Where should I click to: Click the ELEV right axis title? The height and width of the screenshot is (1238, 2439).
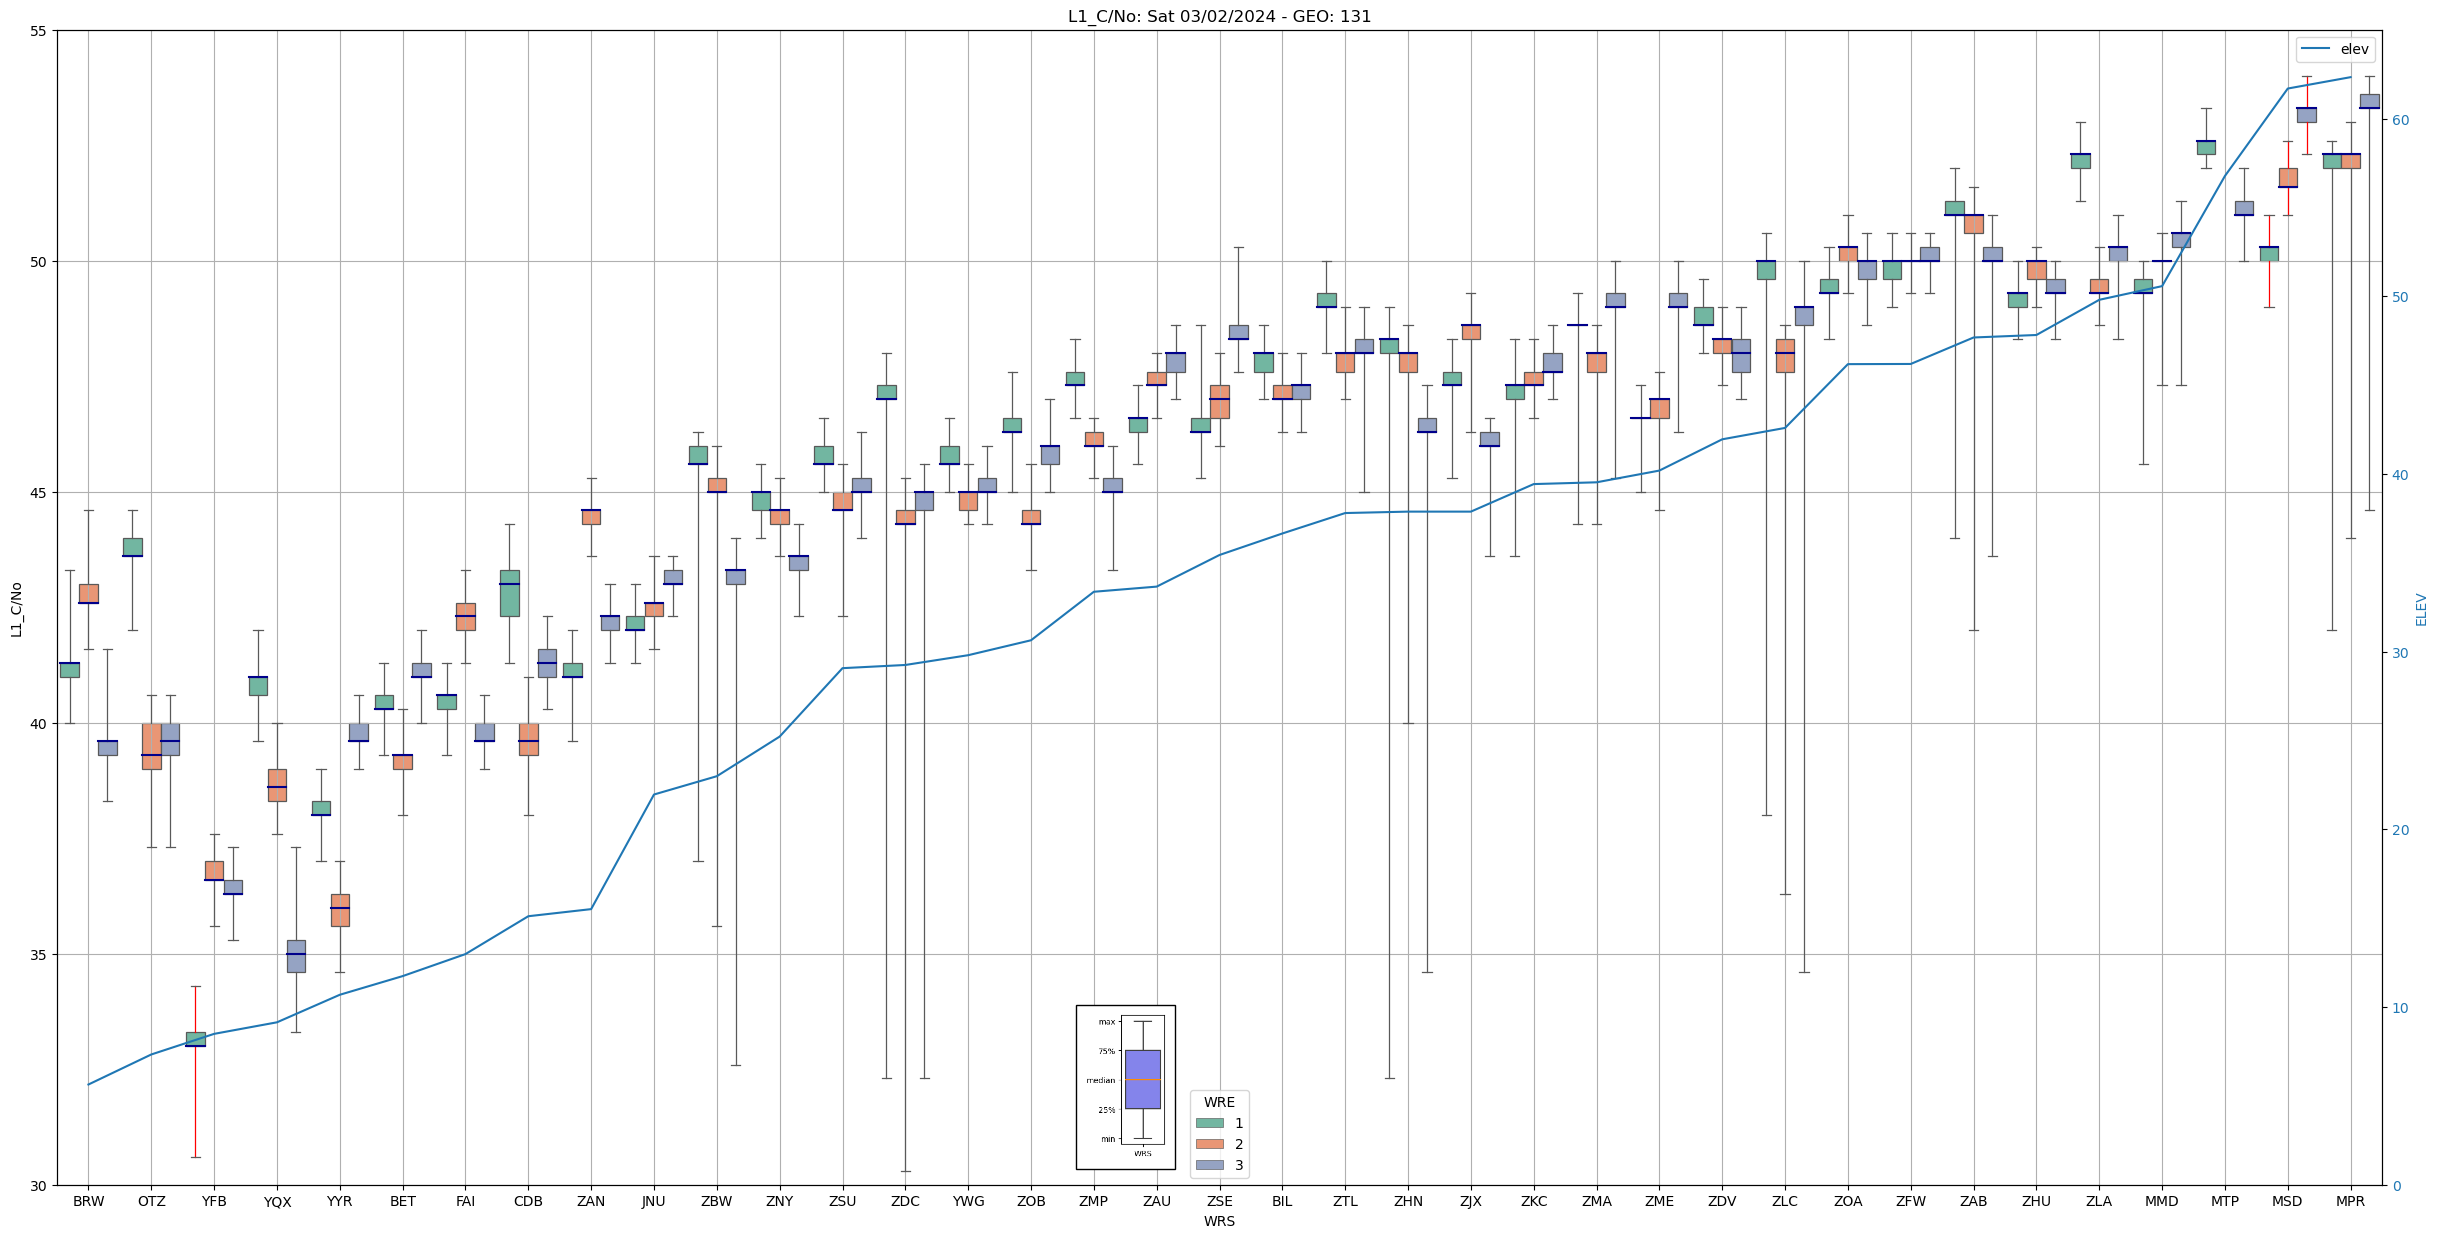click(x=2421, y=608)
